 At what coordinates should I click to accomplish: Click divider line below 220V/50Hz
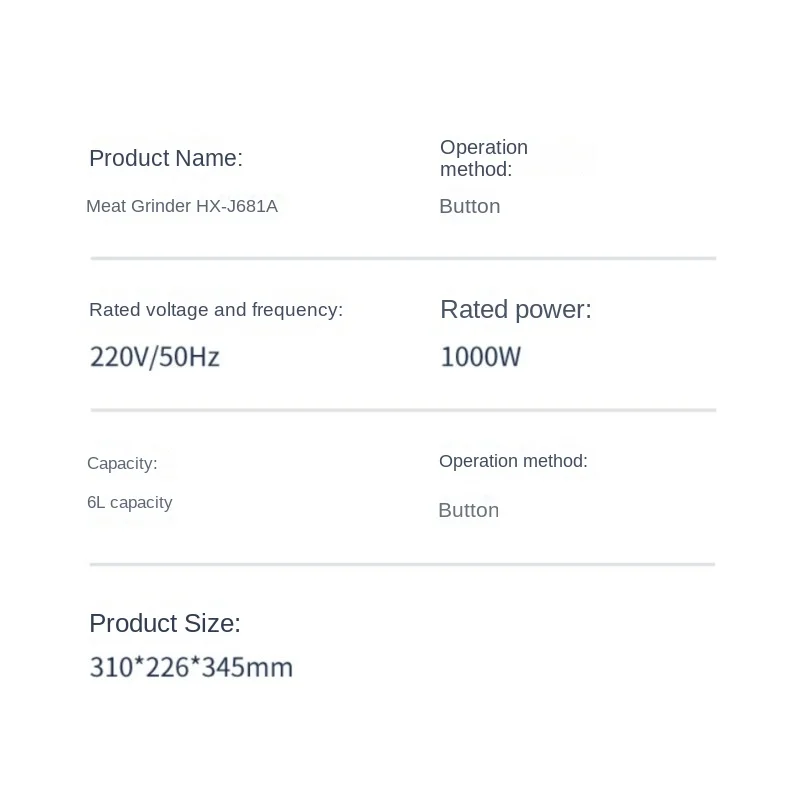click(x=403, y=410)
